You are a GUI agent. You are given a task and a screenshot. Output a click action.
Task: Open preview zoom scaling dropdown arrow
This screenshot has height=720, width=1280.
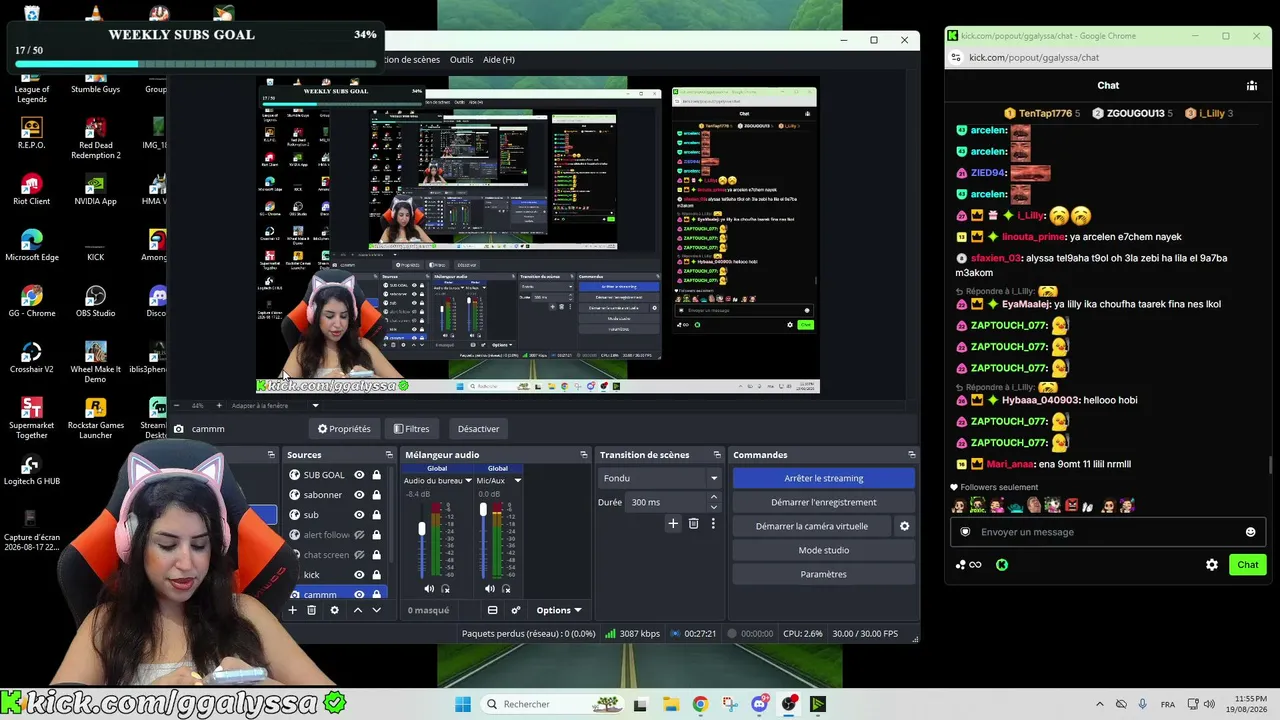[x=315, y=406]
